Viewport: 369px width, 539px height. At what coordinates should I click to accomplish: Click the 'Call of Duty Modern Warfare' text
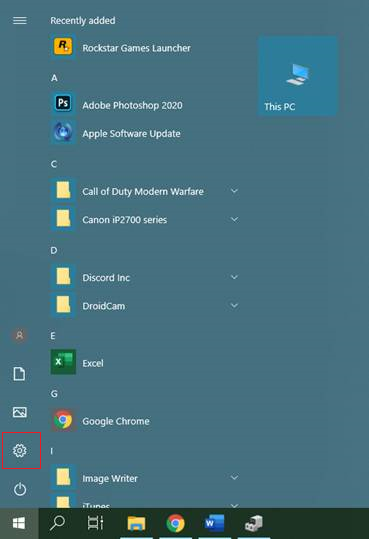pos(143,191)
